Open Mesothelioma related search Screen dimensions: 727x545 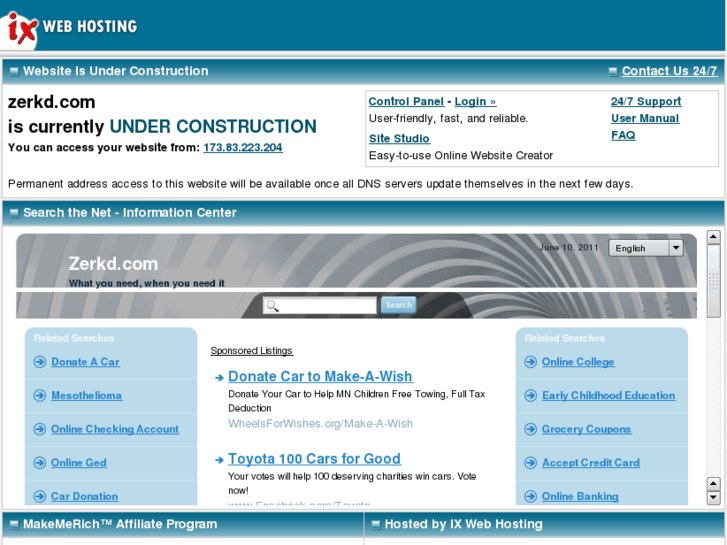coord(87,396)
